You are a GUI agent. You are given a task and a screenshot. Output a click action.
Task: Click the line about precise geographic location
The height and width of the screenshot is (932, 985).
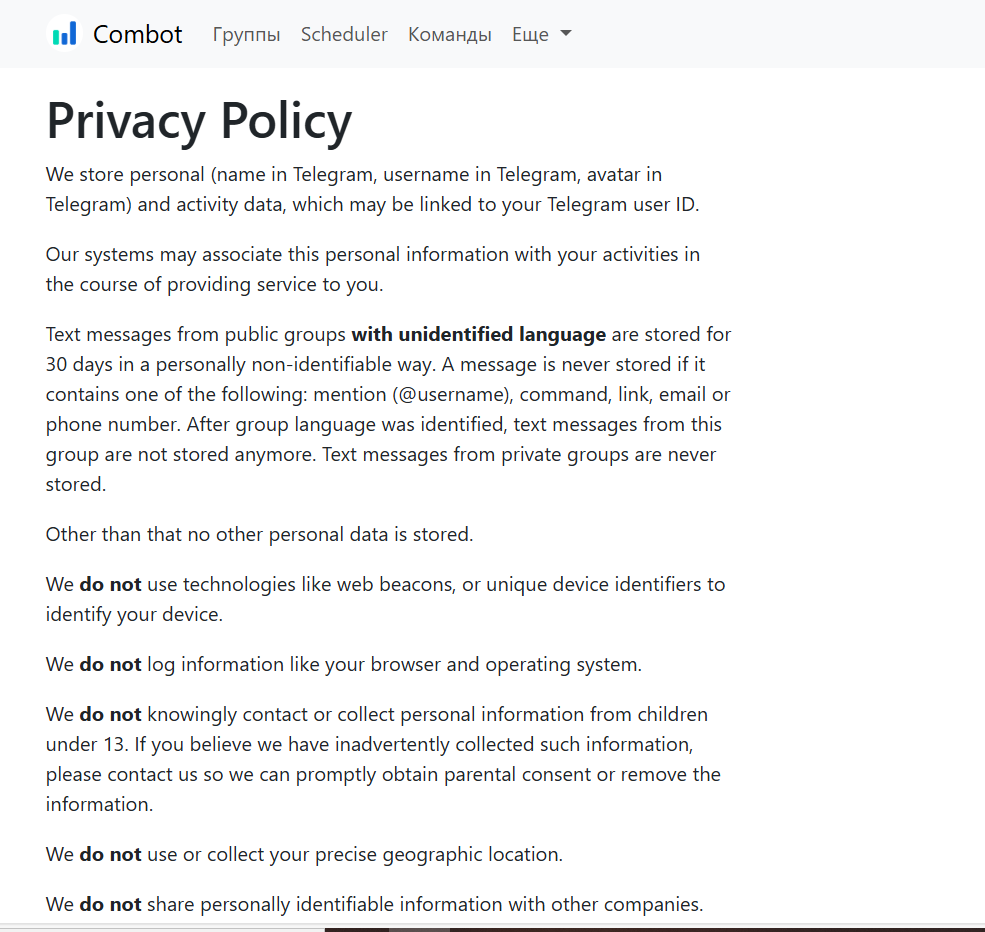pyautogui.click(x=304, y=854)
